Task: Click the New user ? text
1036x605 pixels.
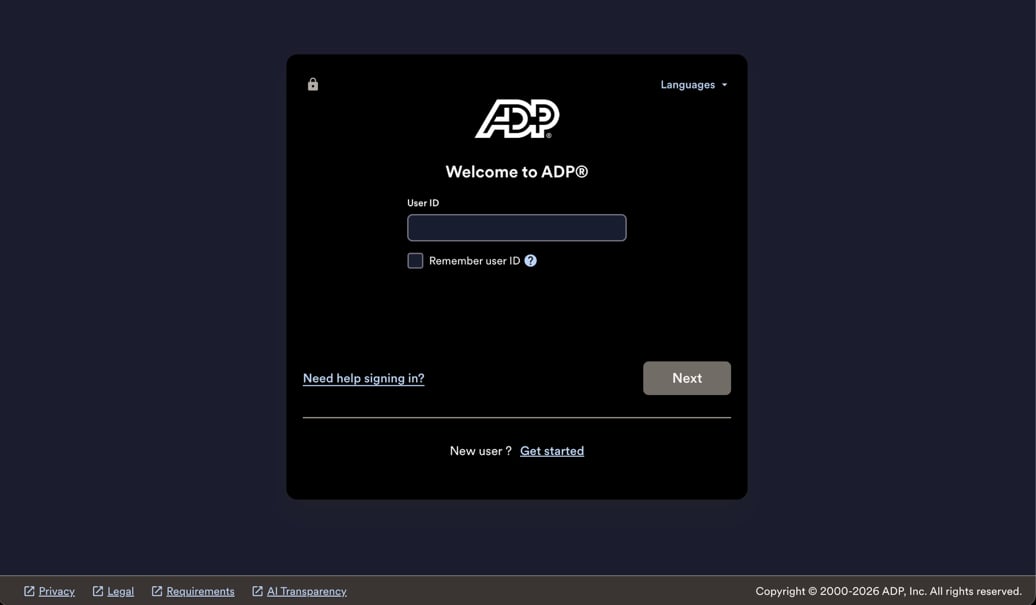Action: click(x=480, y=451)
